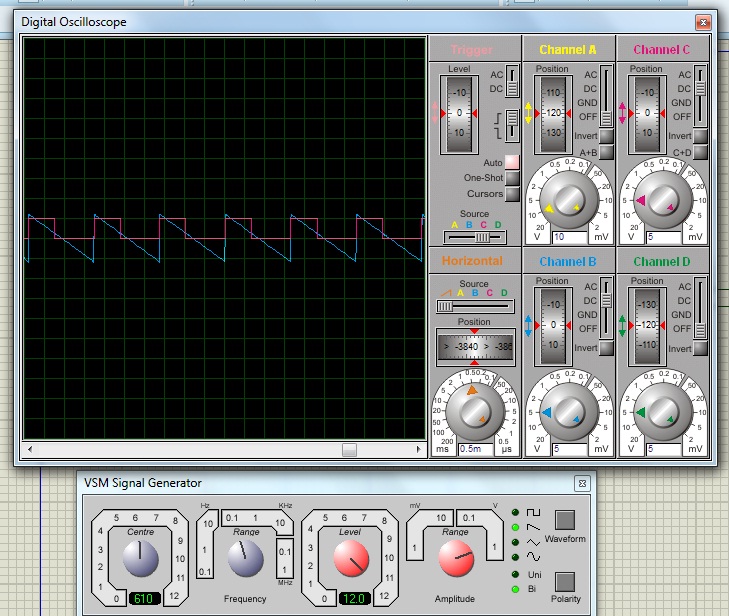Enable the trigger Auto mode button
The image size is (729, 616).
(512, 162)
